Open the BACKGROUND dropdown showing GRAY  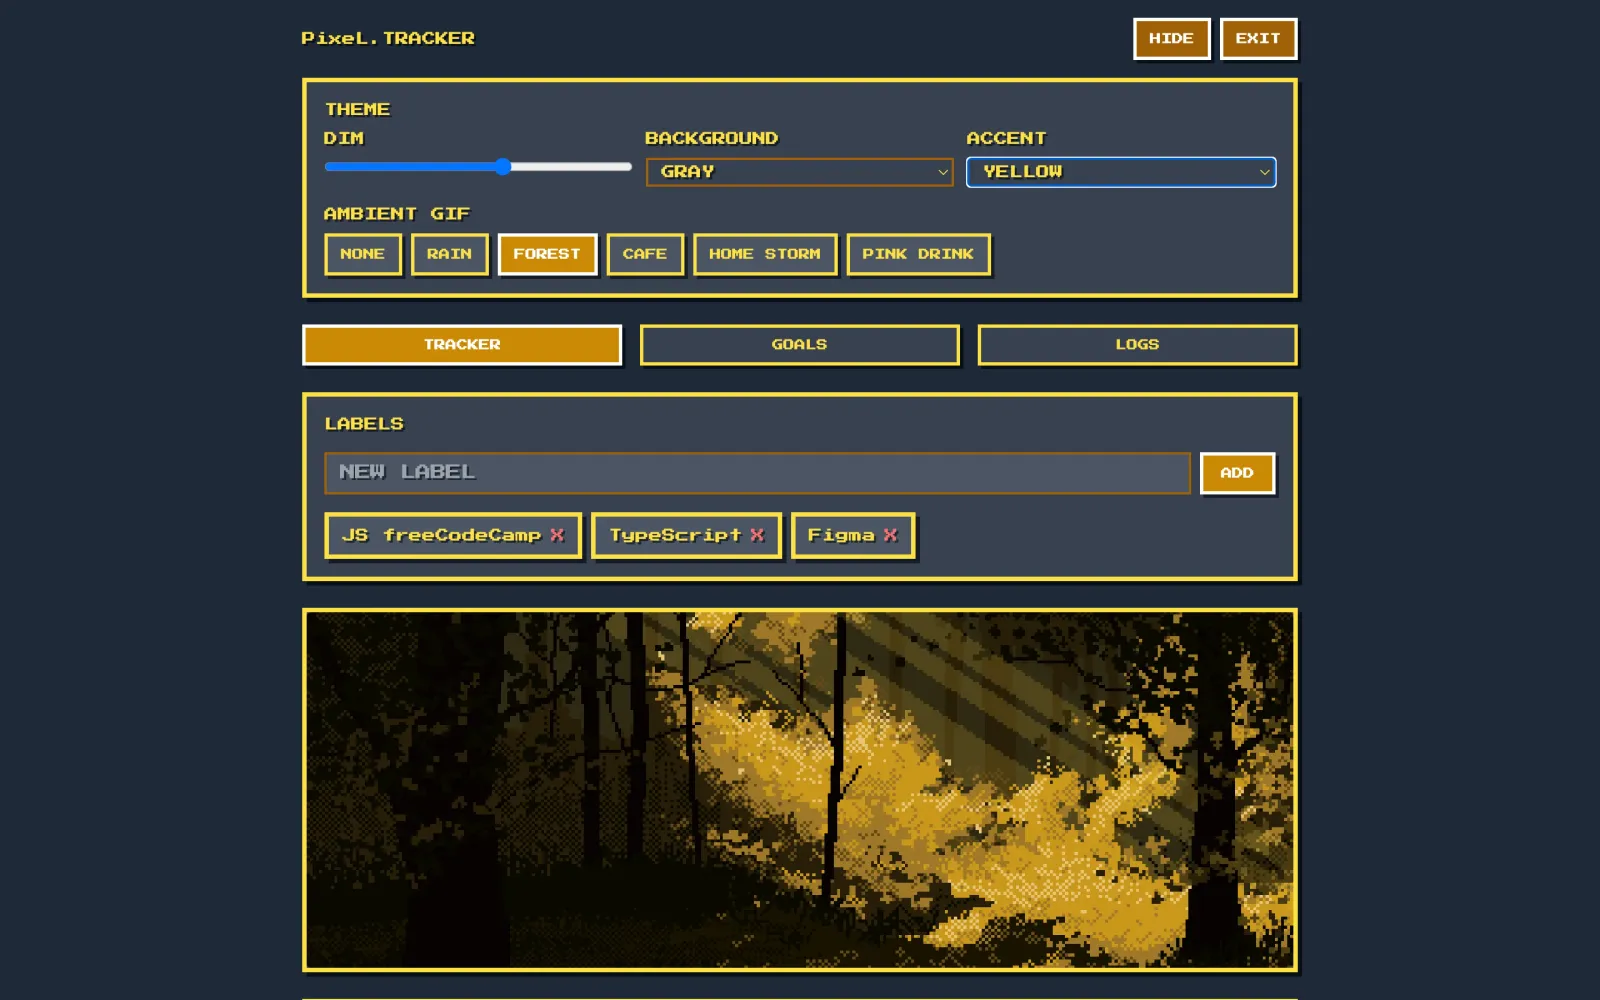click(x=799, y=172)
